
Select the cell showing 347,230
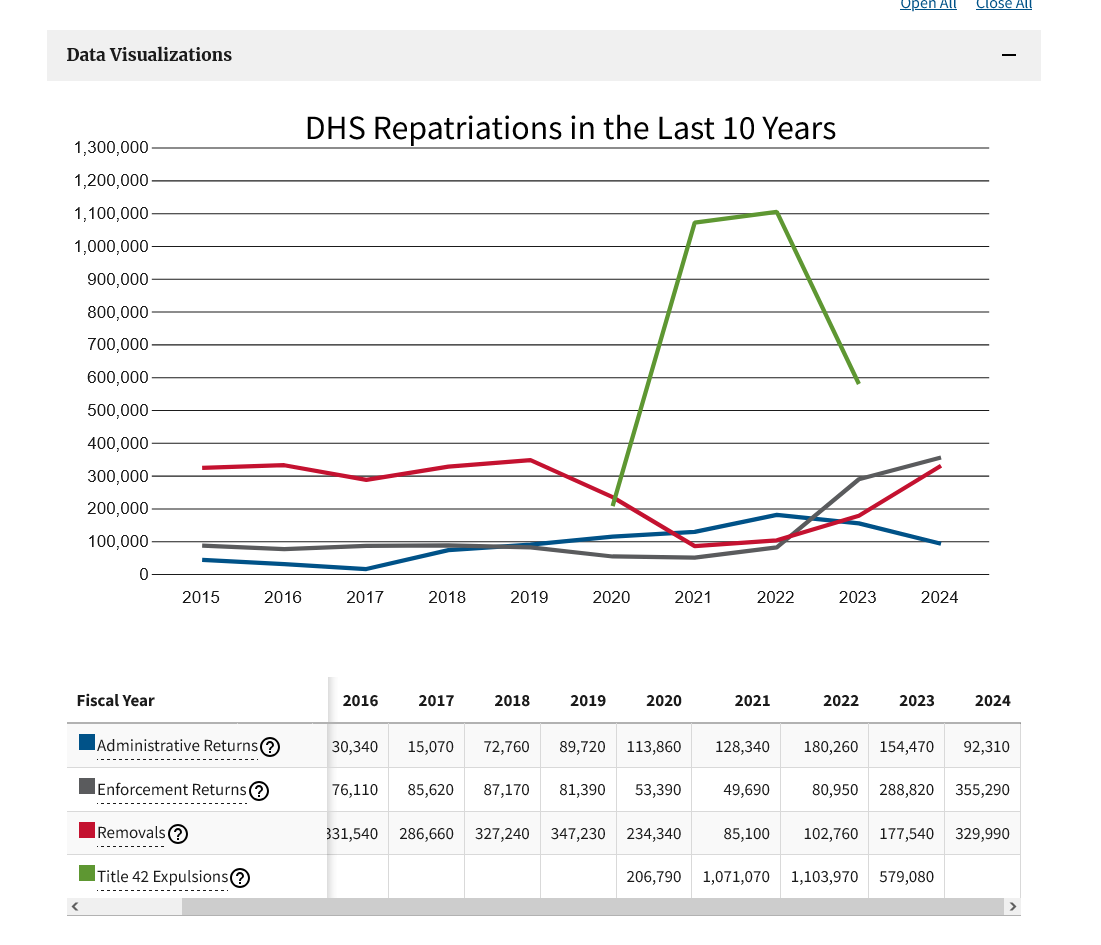tap(578, 833)
